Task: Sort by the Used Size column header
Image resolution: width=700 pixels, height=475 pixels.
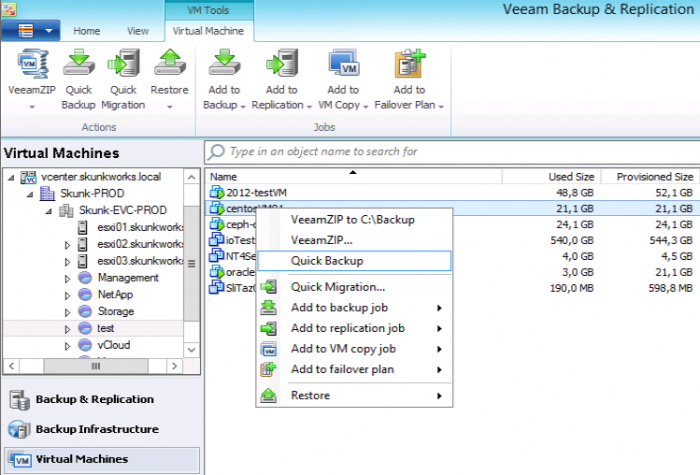Action: pos(552,177)
